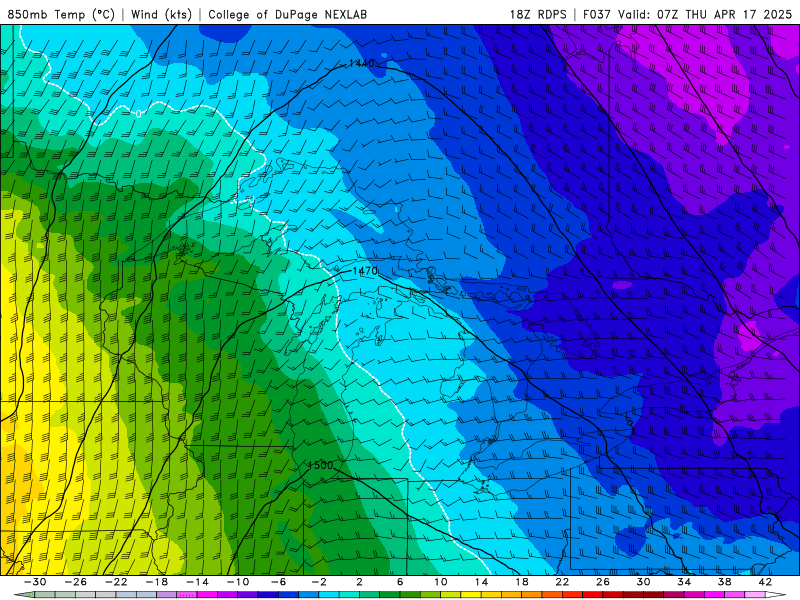Select the '-18' colorbar scale label
The image size is (800, 600).
click(x=157, y=582)
